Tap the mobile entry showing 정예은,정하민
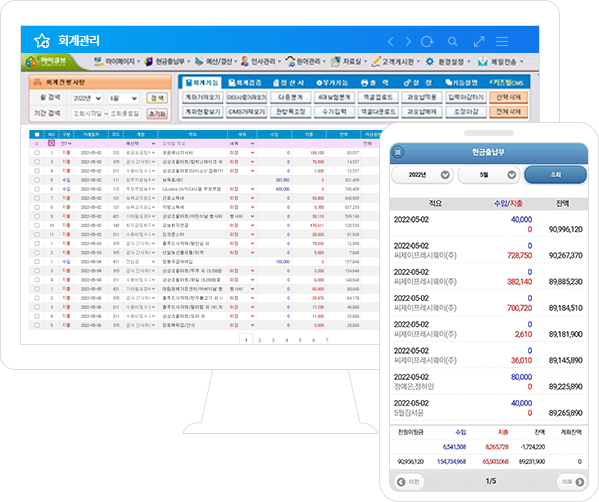599x502 pixels. [x=489, y=382]
